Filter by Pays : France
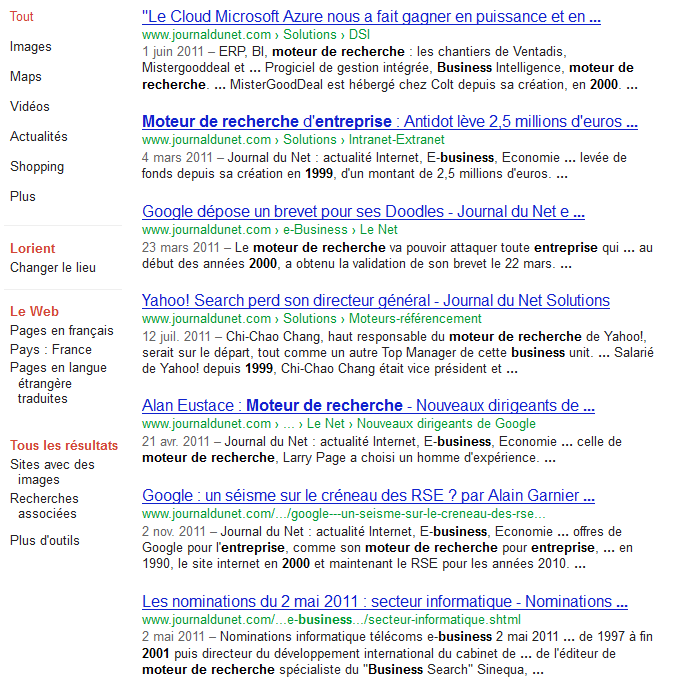 pyautogui.click(x=51, y=349)
